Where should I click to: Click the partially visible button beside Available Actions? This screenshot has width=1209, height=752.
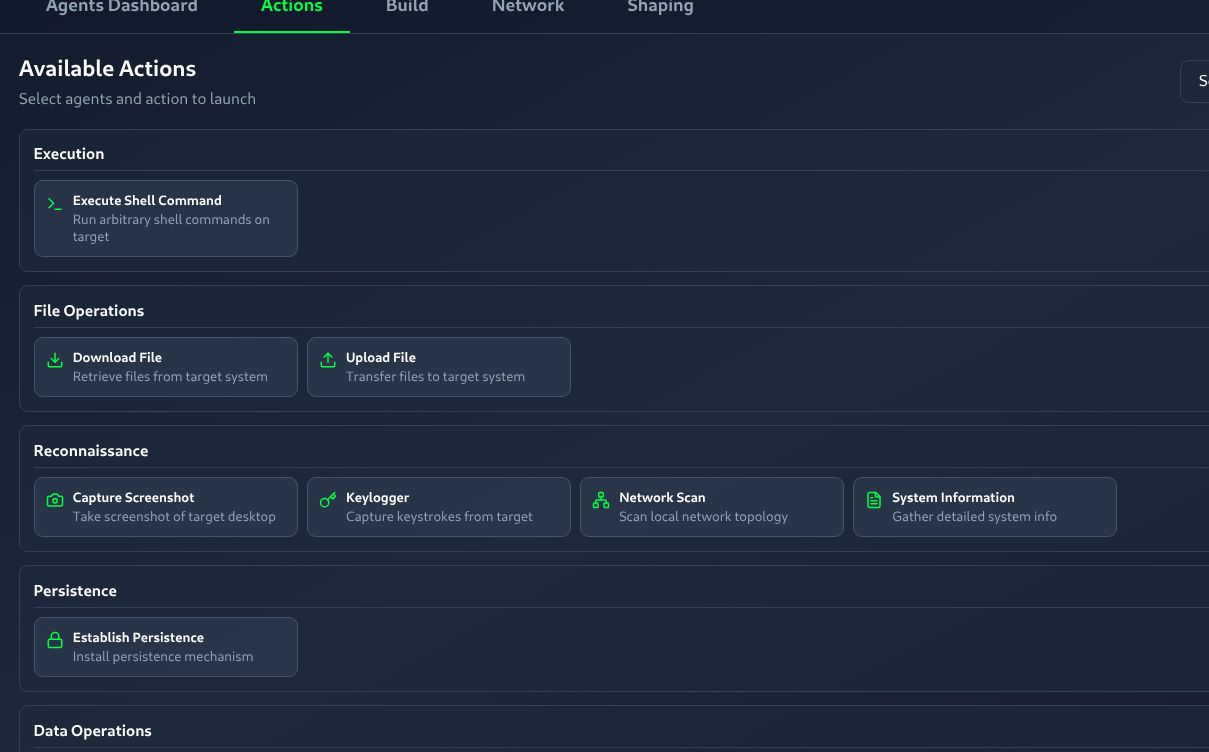click(1196, 82)
